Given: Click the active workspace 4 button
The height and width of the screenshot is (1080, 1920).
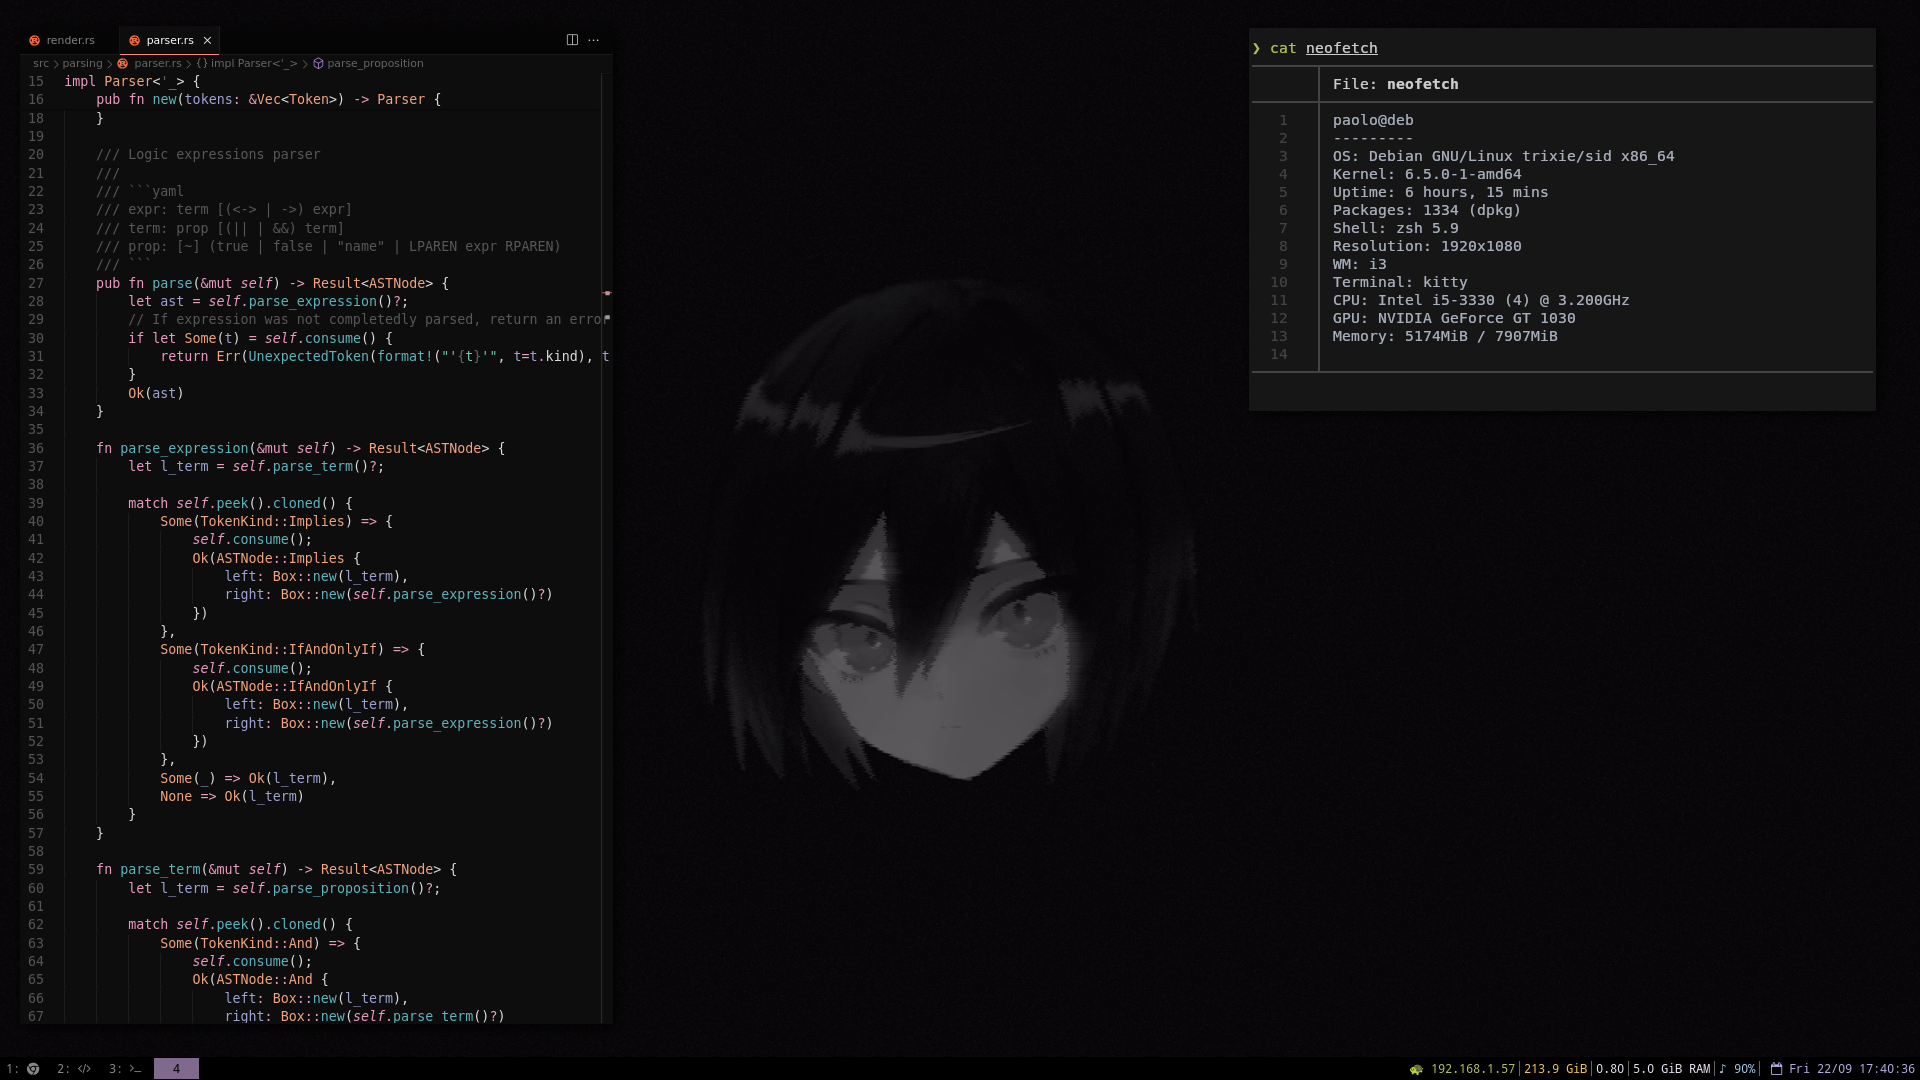Looking at the screenshot, I should [176, 1069].
